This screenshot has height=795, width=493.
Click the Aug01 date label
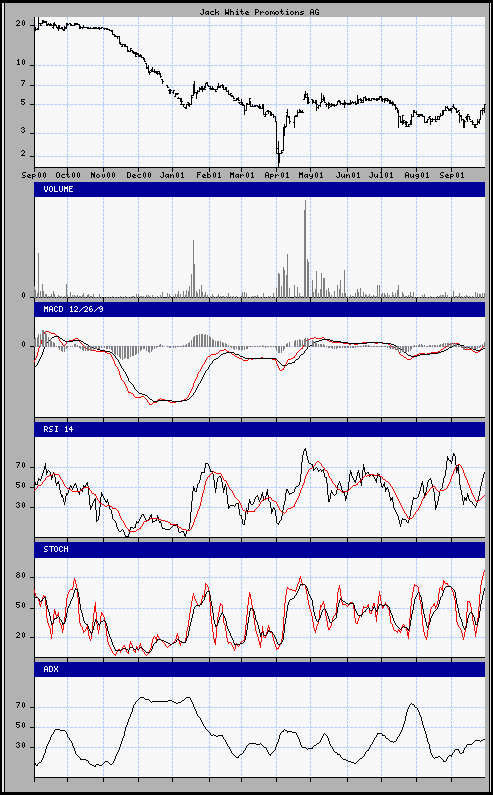(x=416, y=175)
